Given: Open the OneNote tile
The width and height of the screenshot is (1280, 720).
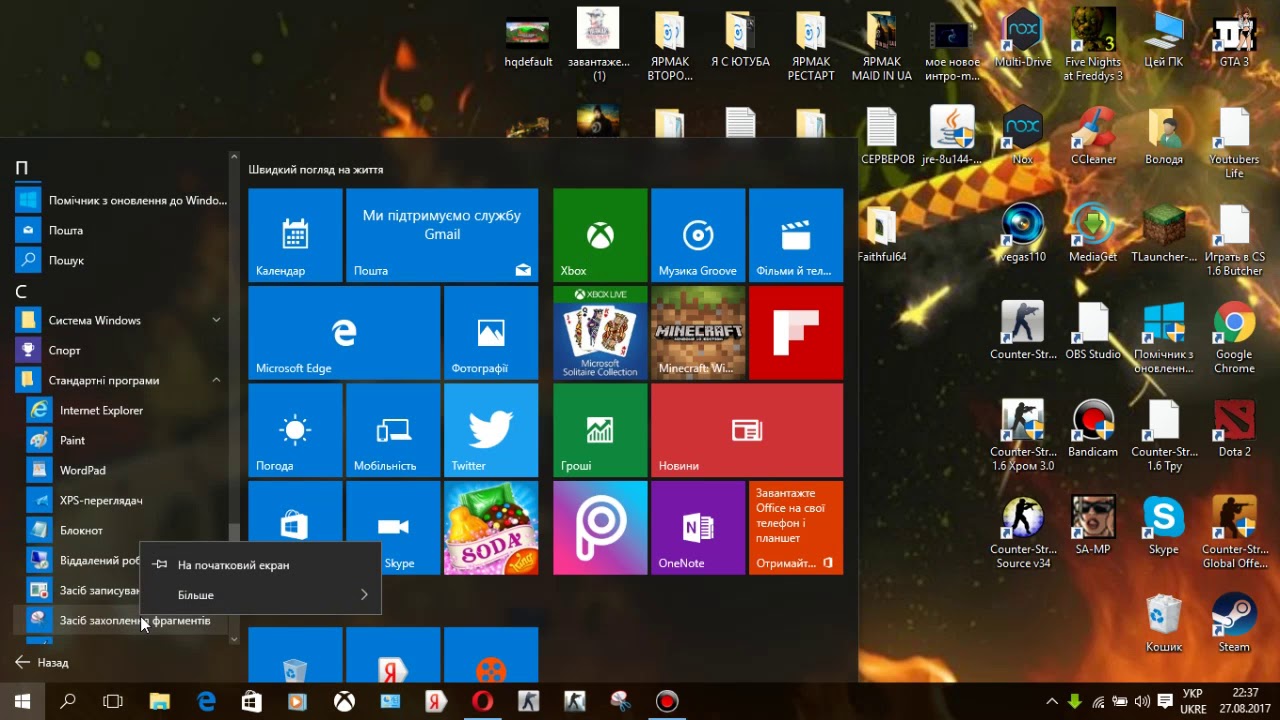Looking at the screenshot, I should (698, 528).
